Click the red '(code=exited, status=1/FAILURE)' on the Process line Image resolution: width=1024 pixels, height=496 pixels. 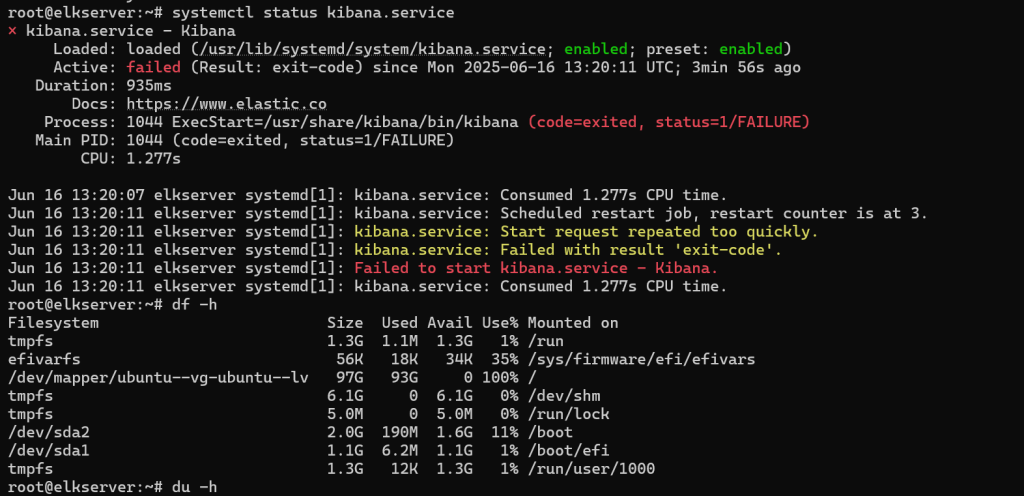click(x=669, y=122)
